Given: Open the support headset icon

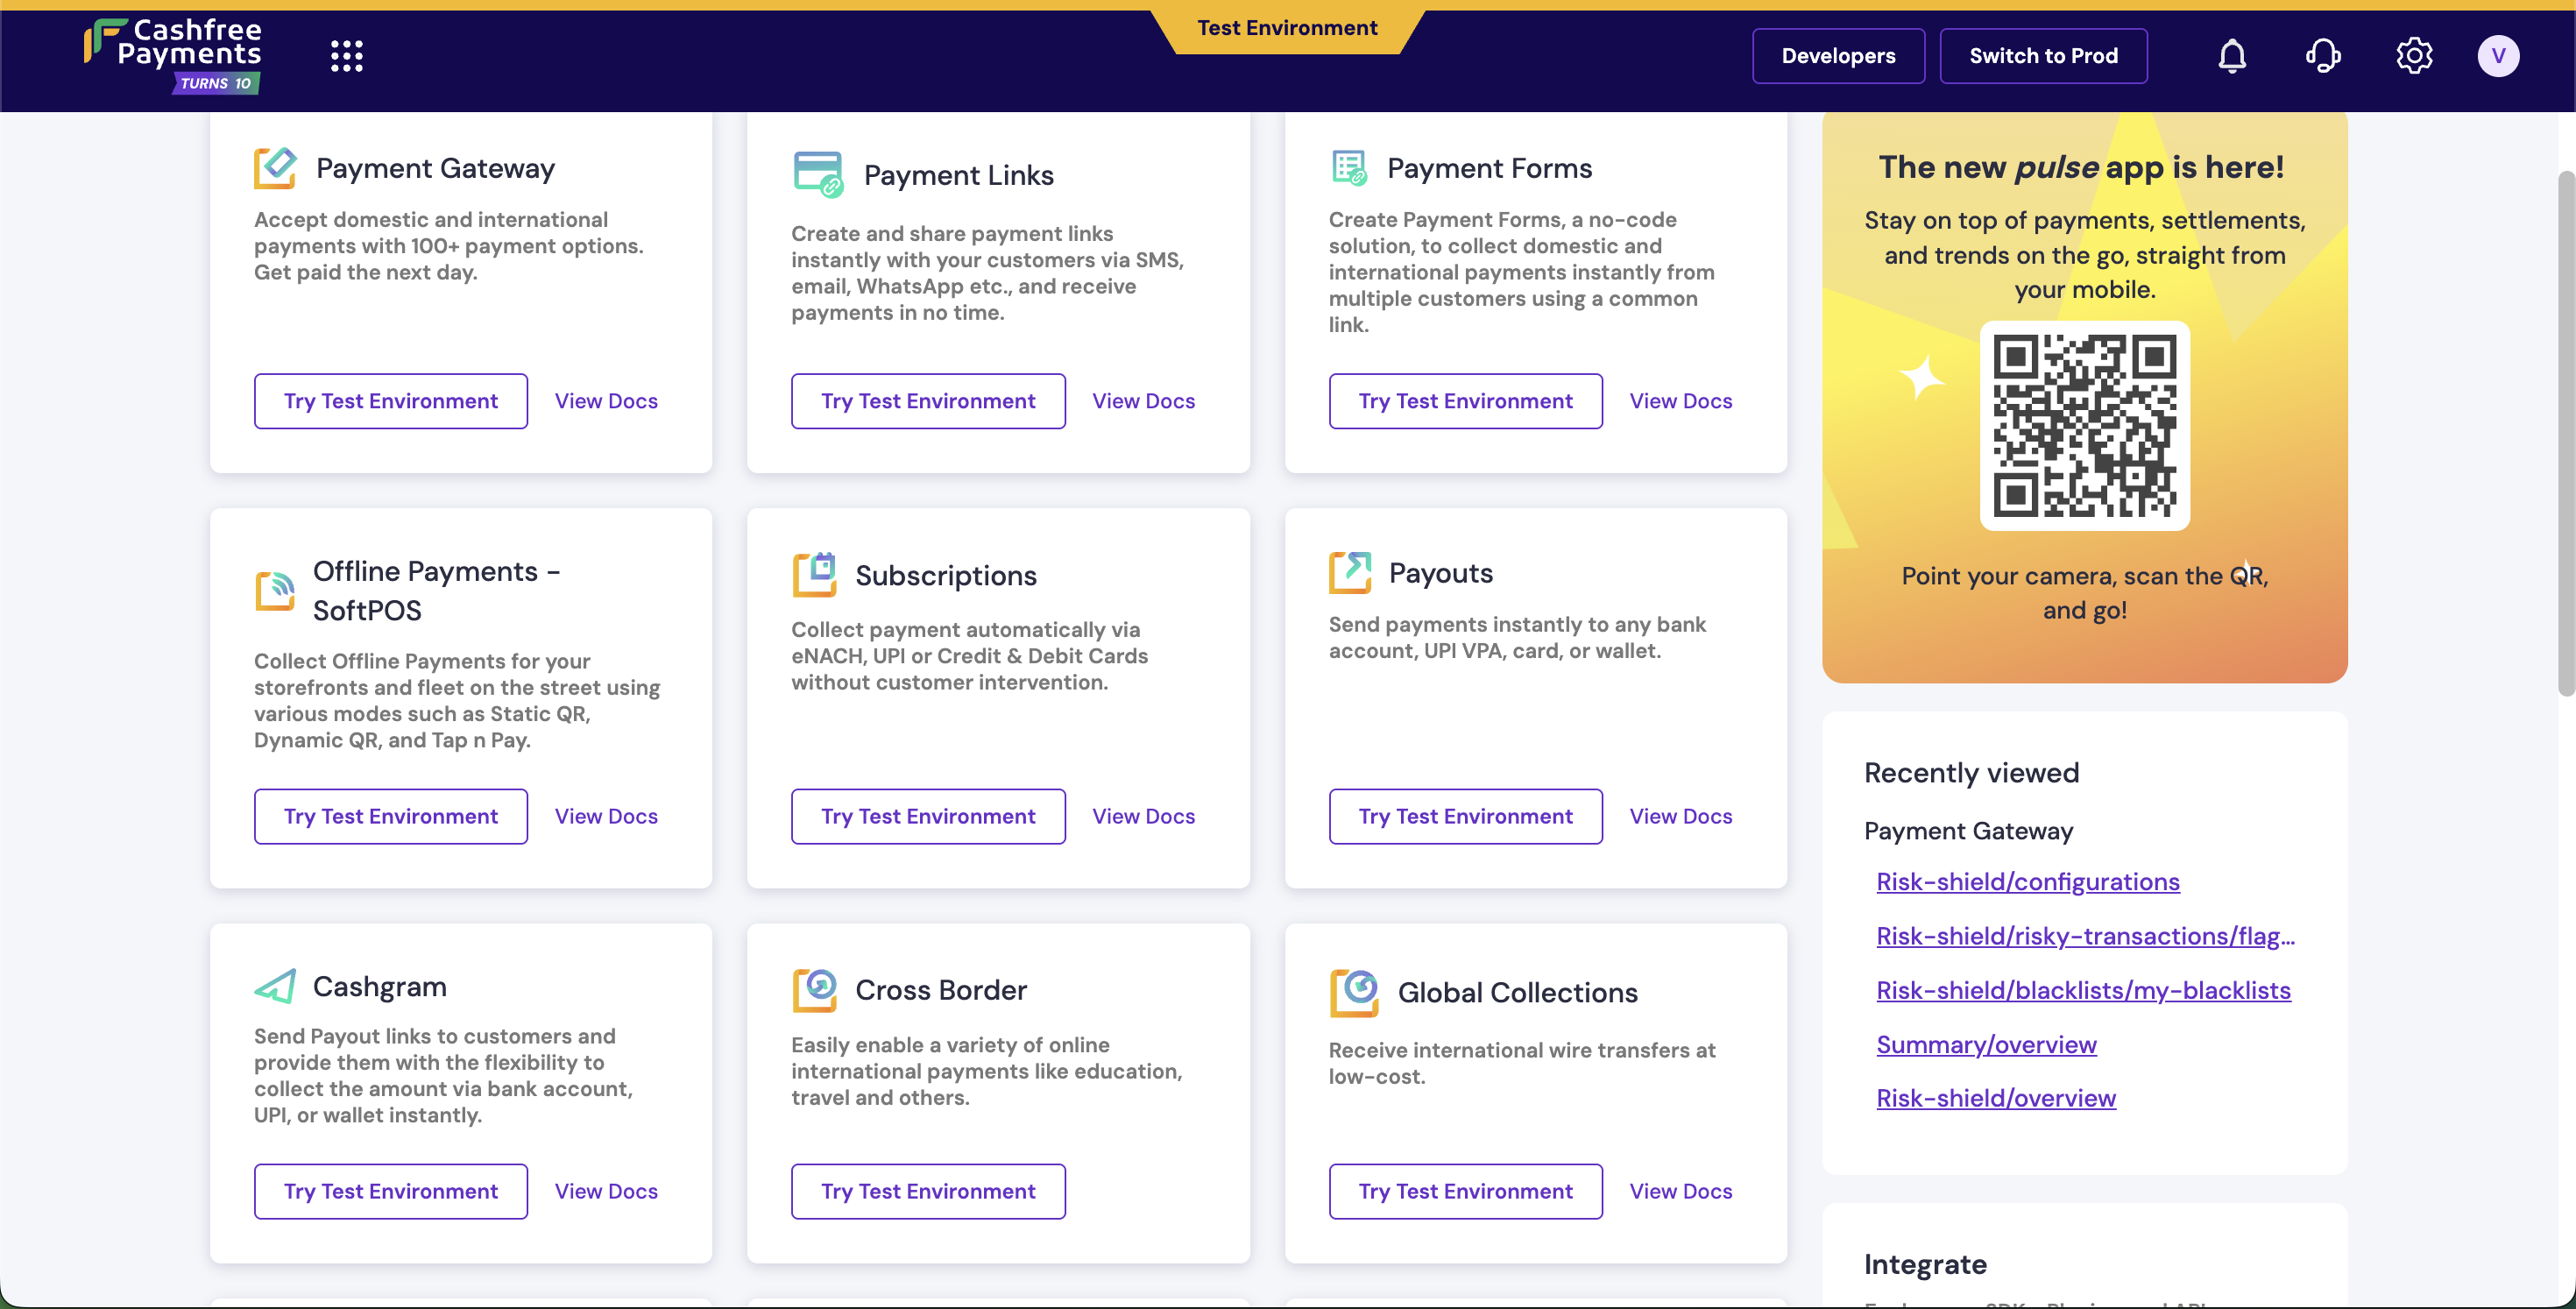Looking at the screenshot, I should (2322, 56).
